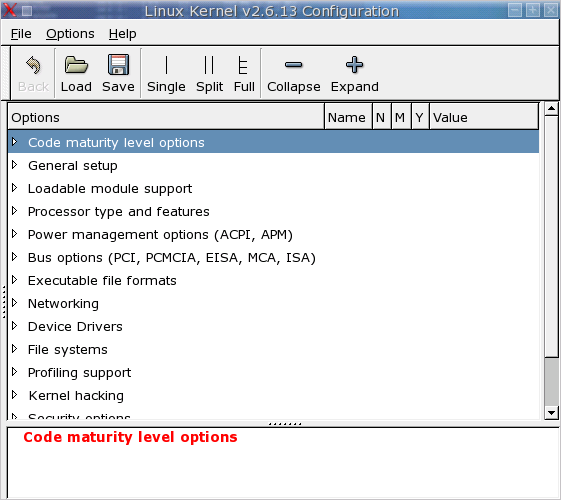Viewport: 561px width, 500px height.
Task: Switch to Split view mode icon
Action: pyautogui.click(x=209, y=65)
